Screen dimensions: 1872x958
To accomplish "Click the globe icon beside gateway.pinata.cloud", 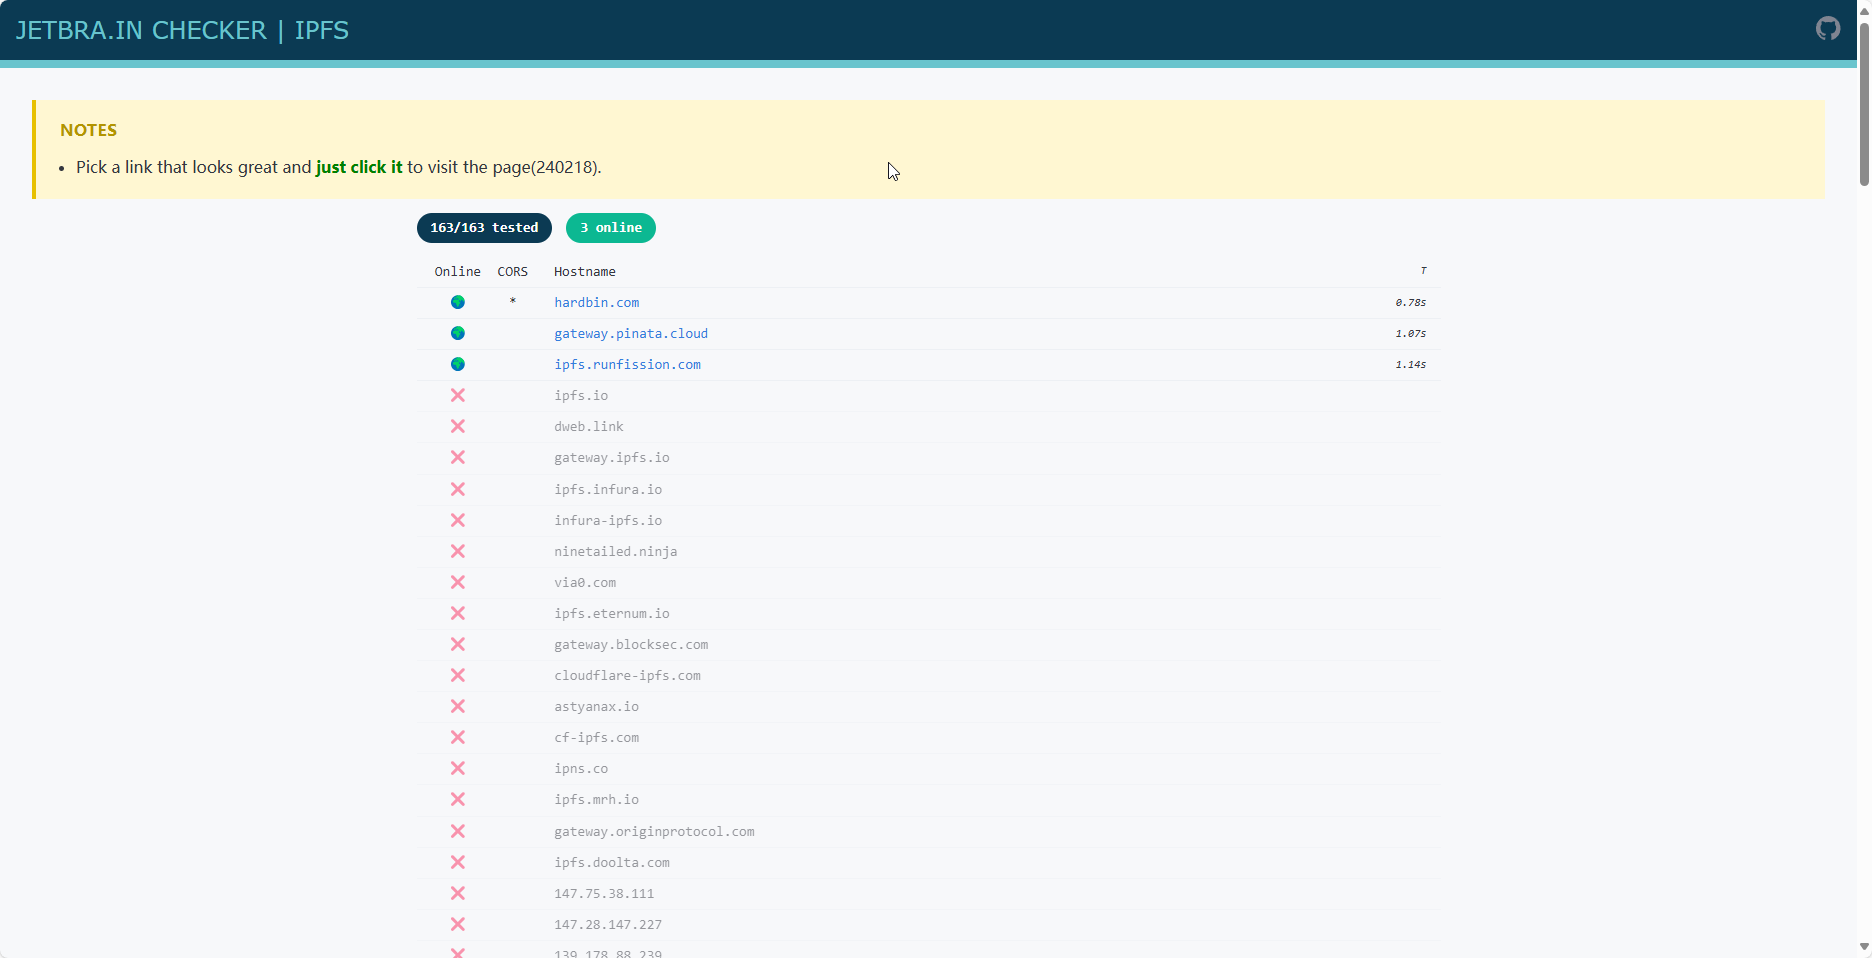I will click(x=458, y=333).
